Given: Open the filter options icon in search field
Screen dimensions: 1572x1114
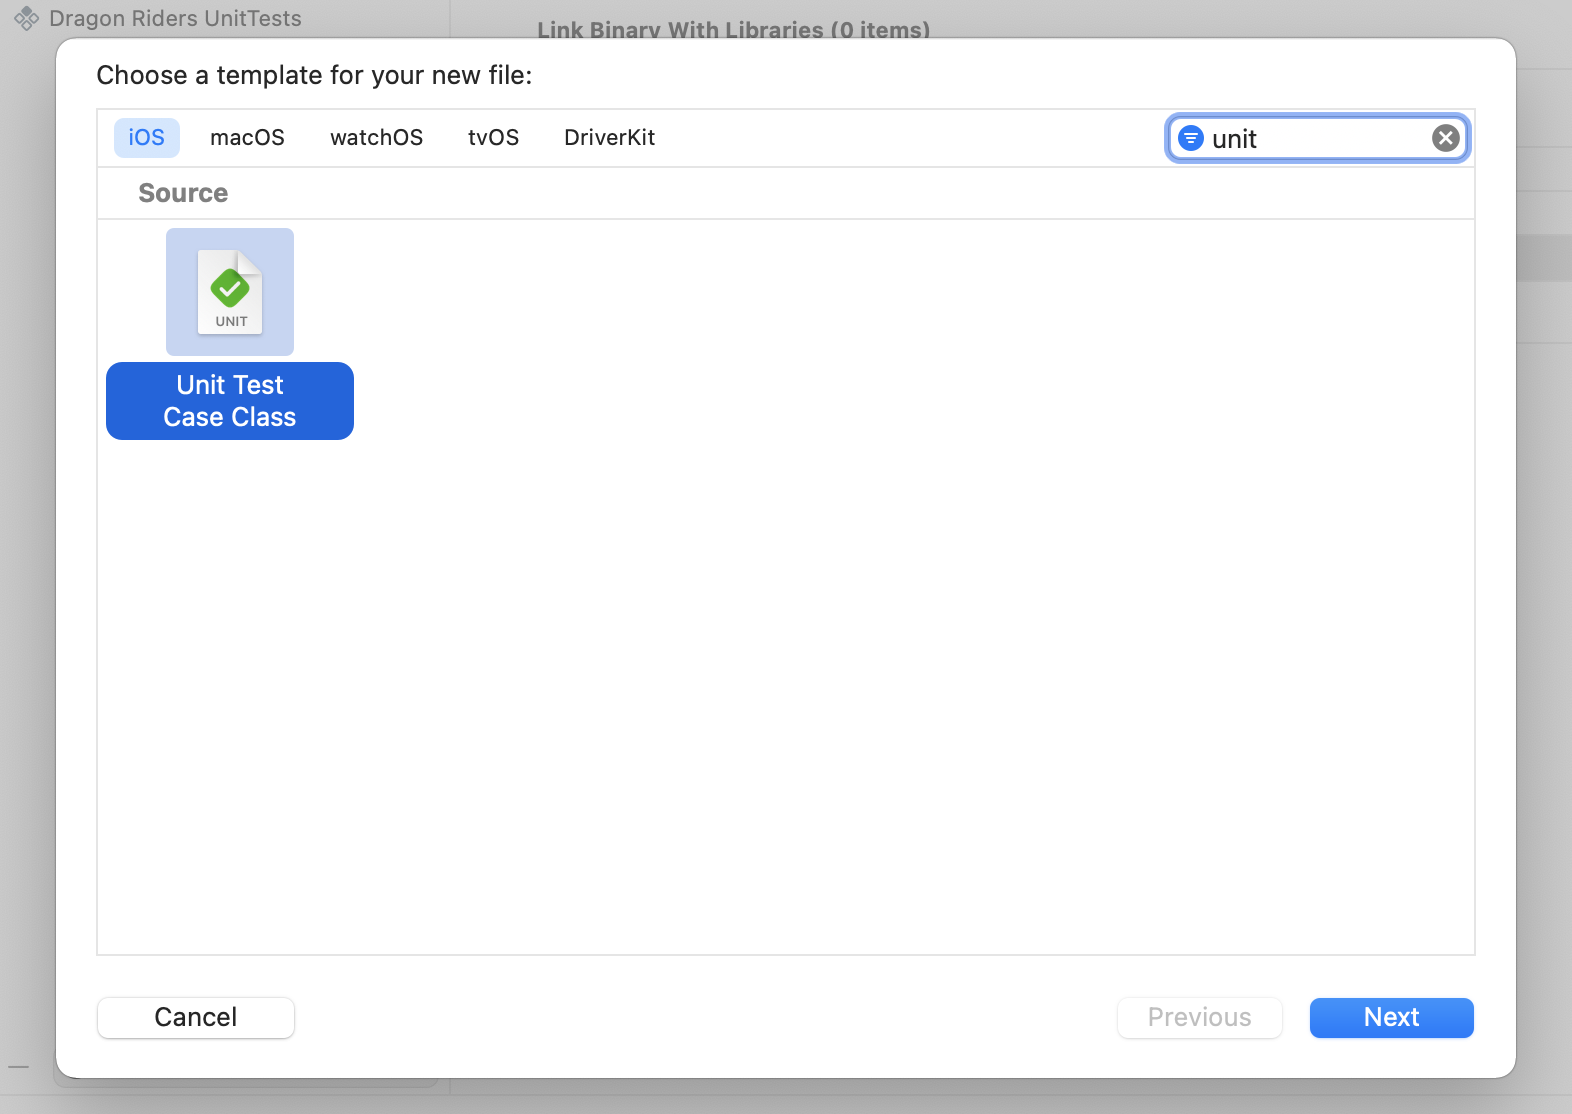Looking at the screenshot, I should tap(1190, 138).
